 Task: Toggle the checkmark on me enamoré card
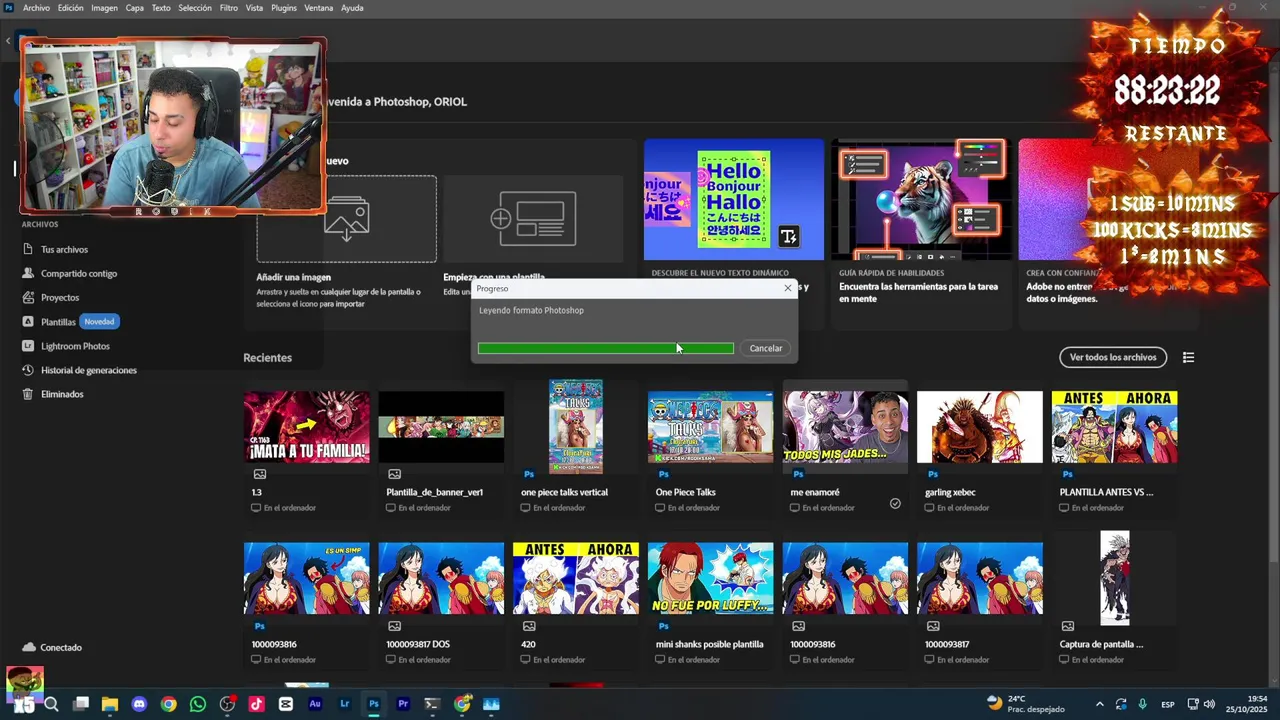895,504
